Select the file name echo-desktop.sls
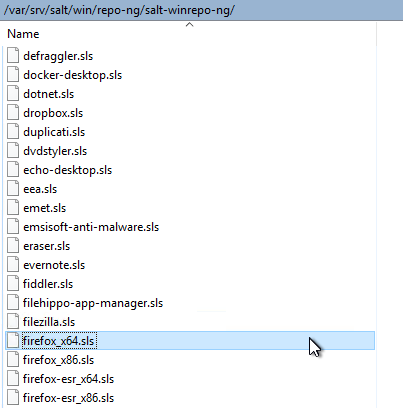This screenshot has width=403, height=408. coord(68,170)
